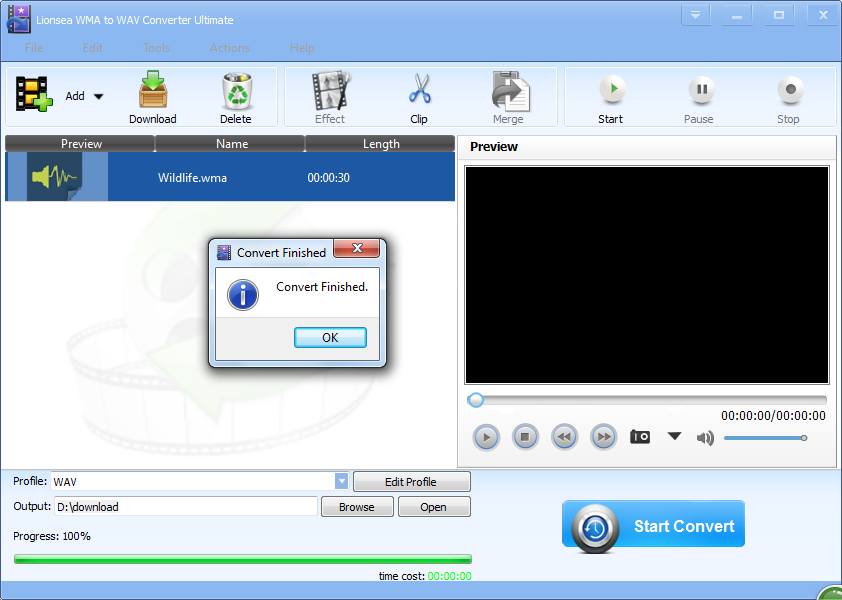The height and width of the screenshot is (600, 842).
Task: Close the Convert Finished dialog
Action: pos(356,249)
